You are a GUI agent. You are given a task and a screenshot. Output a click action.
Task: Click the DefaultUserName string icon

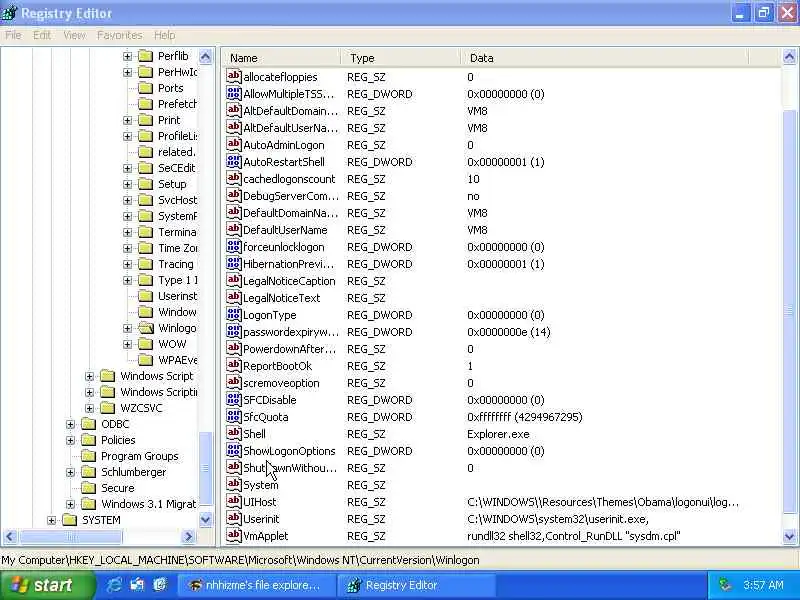(x=234, y=230)
